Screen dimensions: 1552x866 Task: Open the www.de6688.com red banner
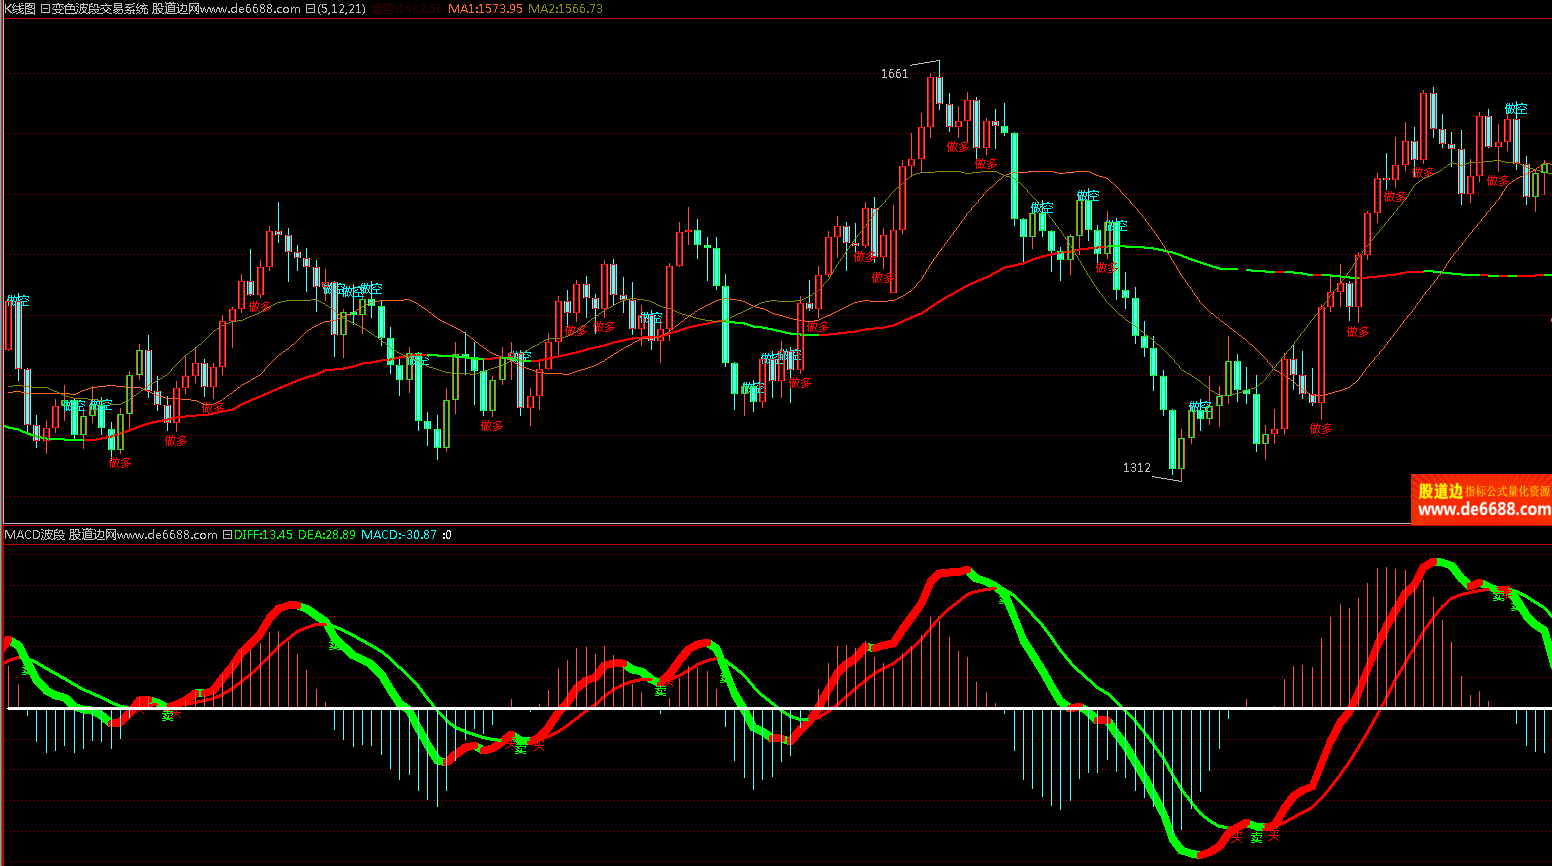[x=1481, y=500]
